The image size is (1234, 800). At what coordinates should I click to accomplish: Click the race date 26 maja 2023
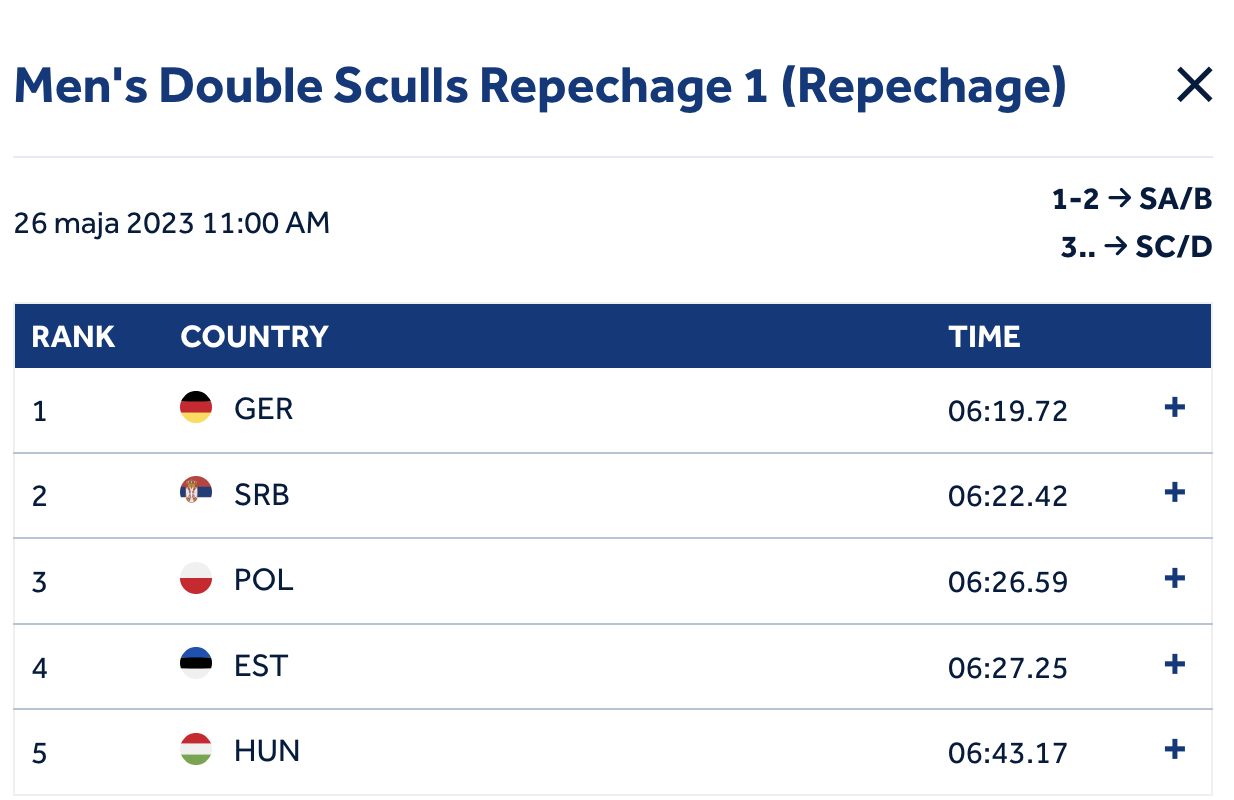coord(104,223)
